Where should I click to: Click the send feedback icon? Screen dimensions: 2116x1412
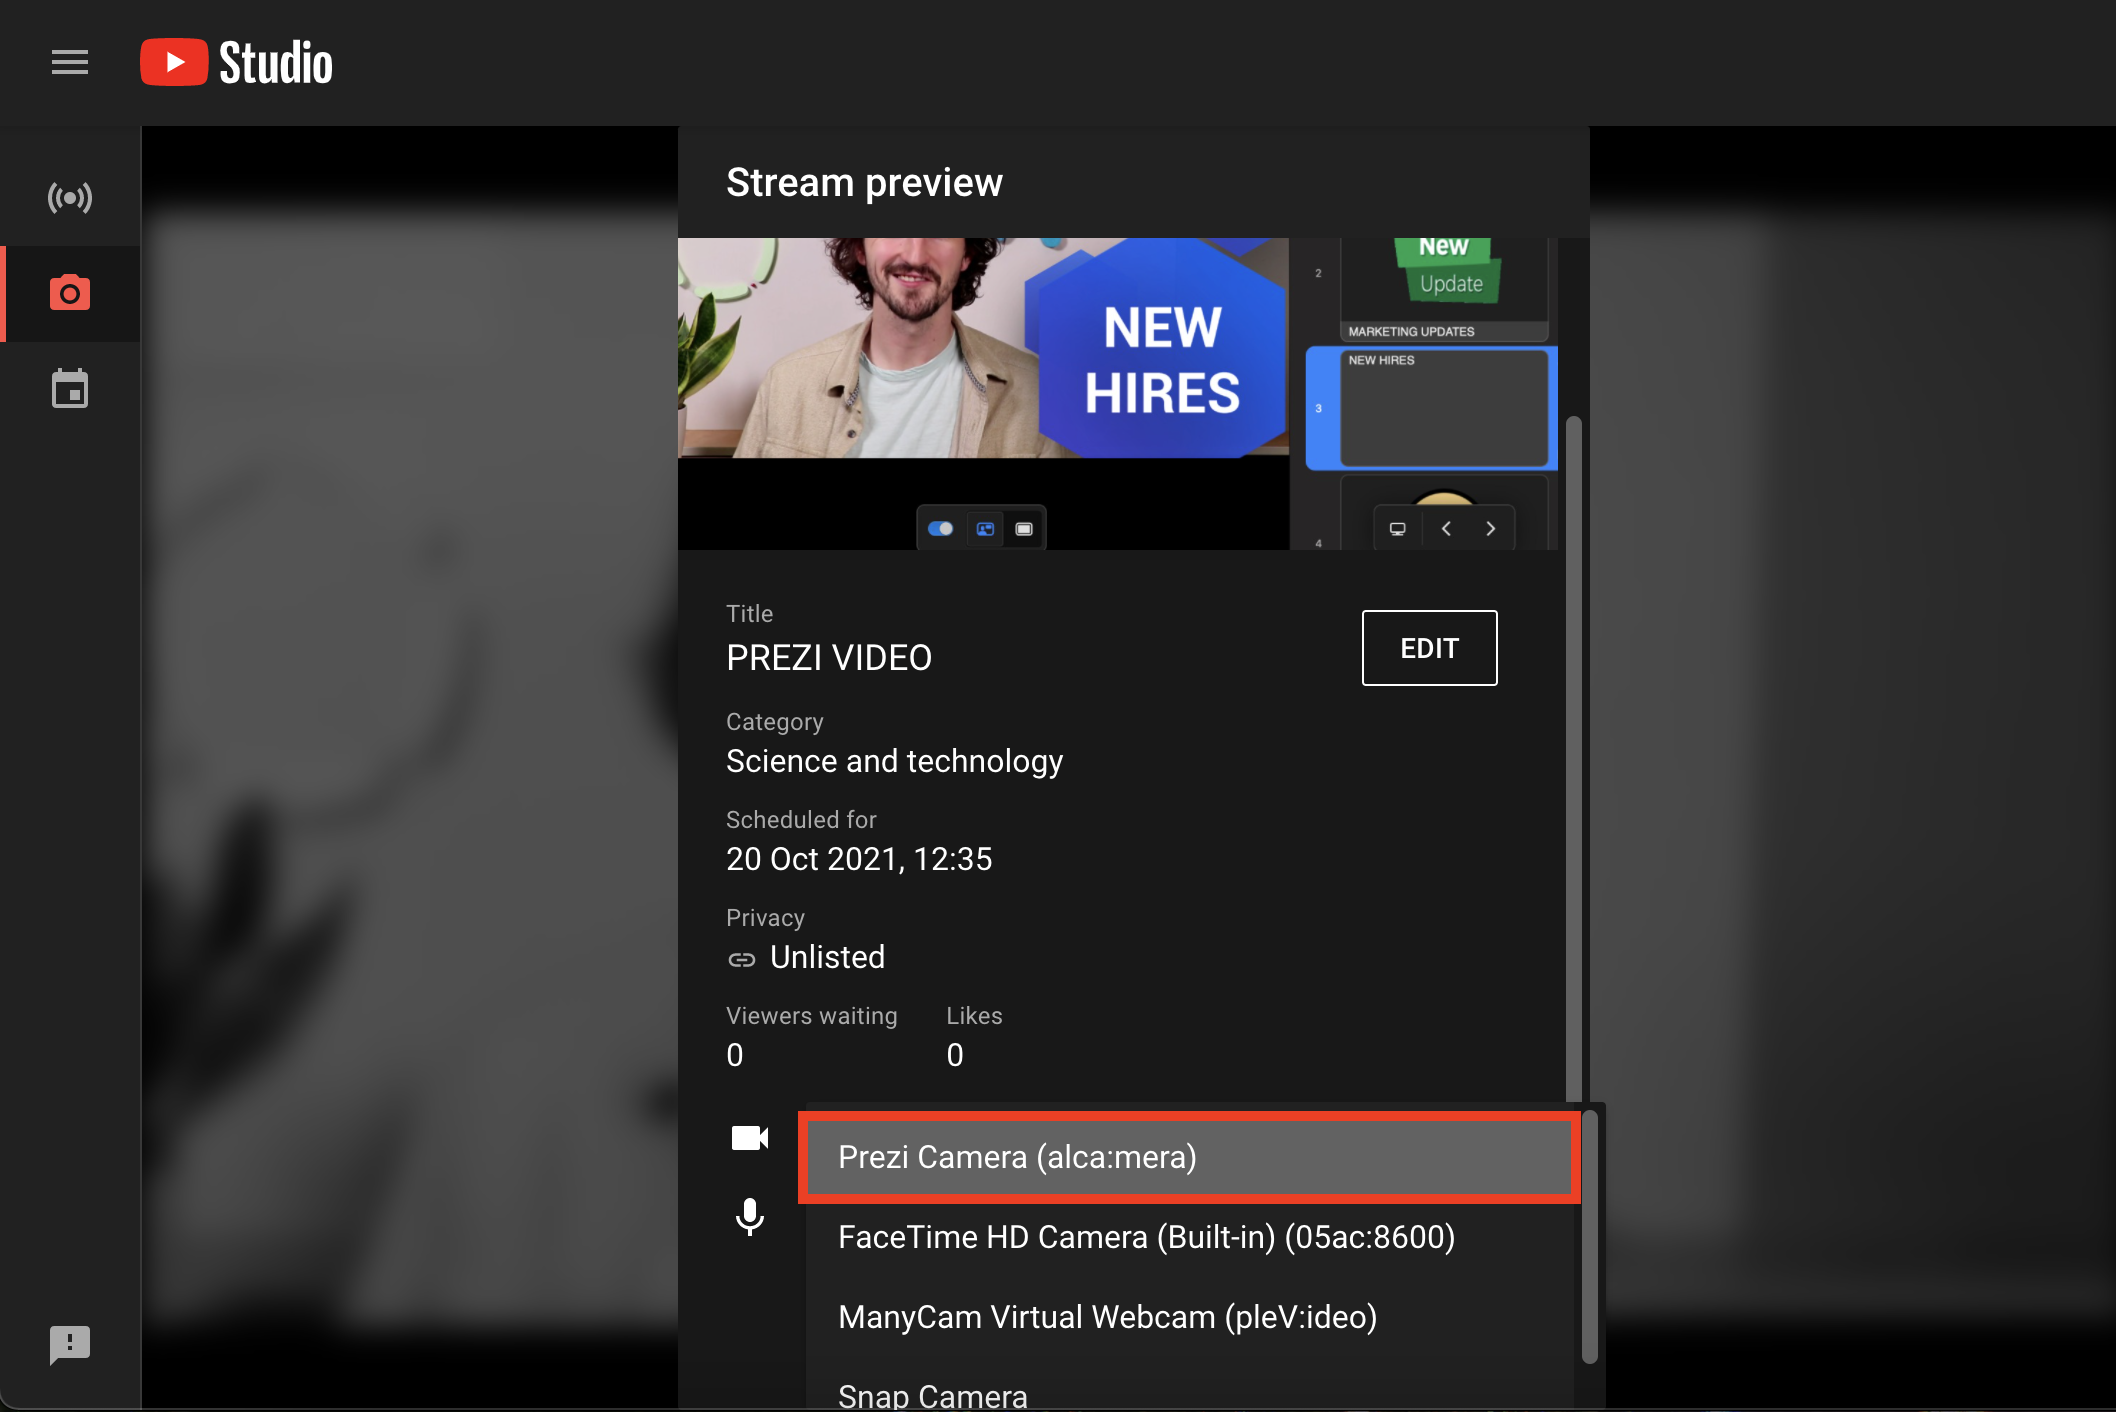70,1344
